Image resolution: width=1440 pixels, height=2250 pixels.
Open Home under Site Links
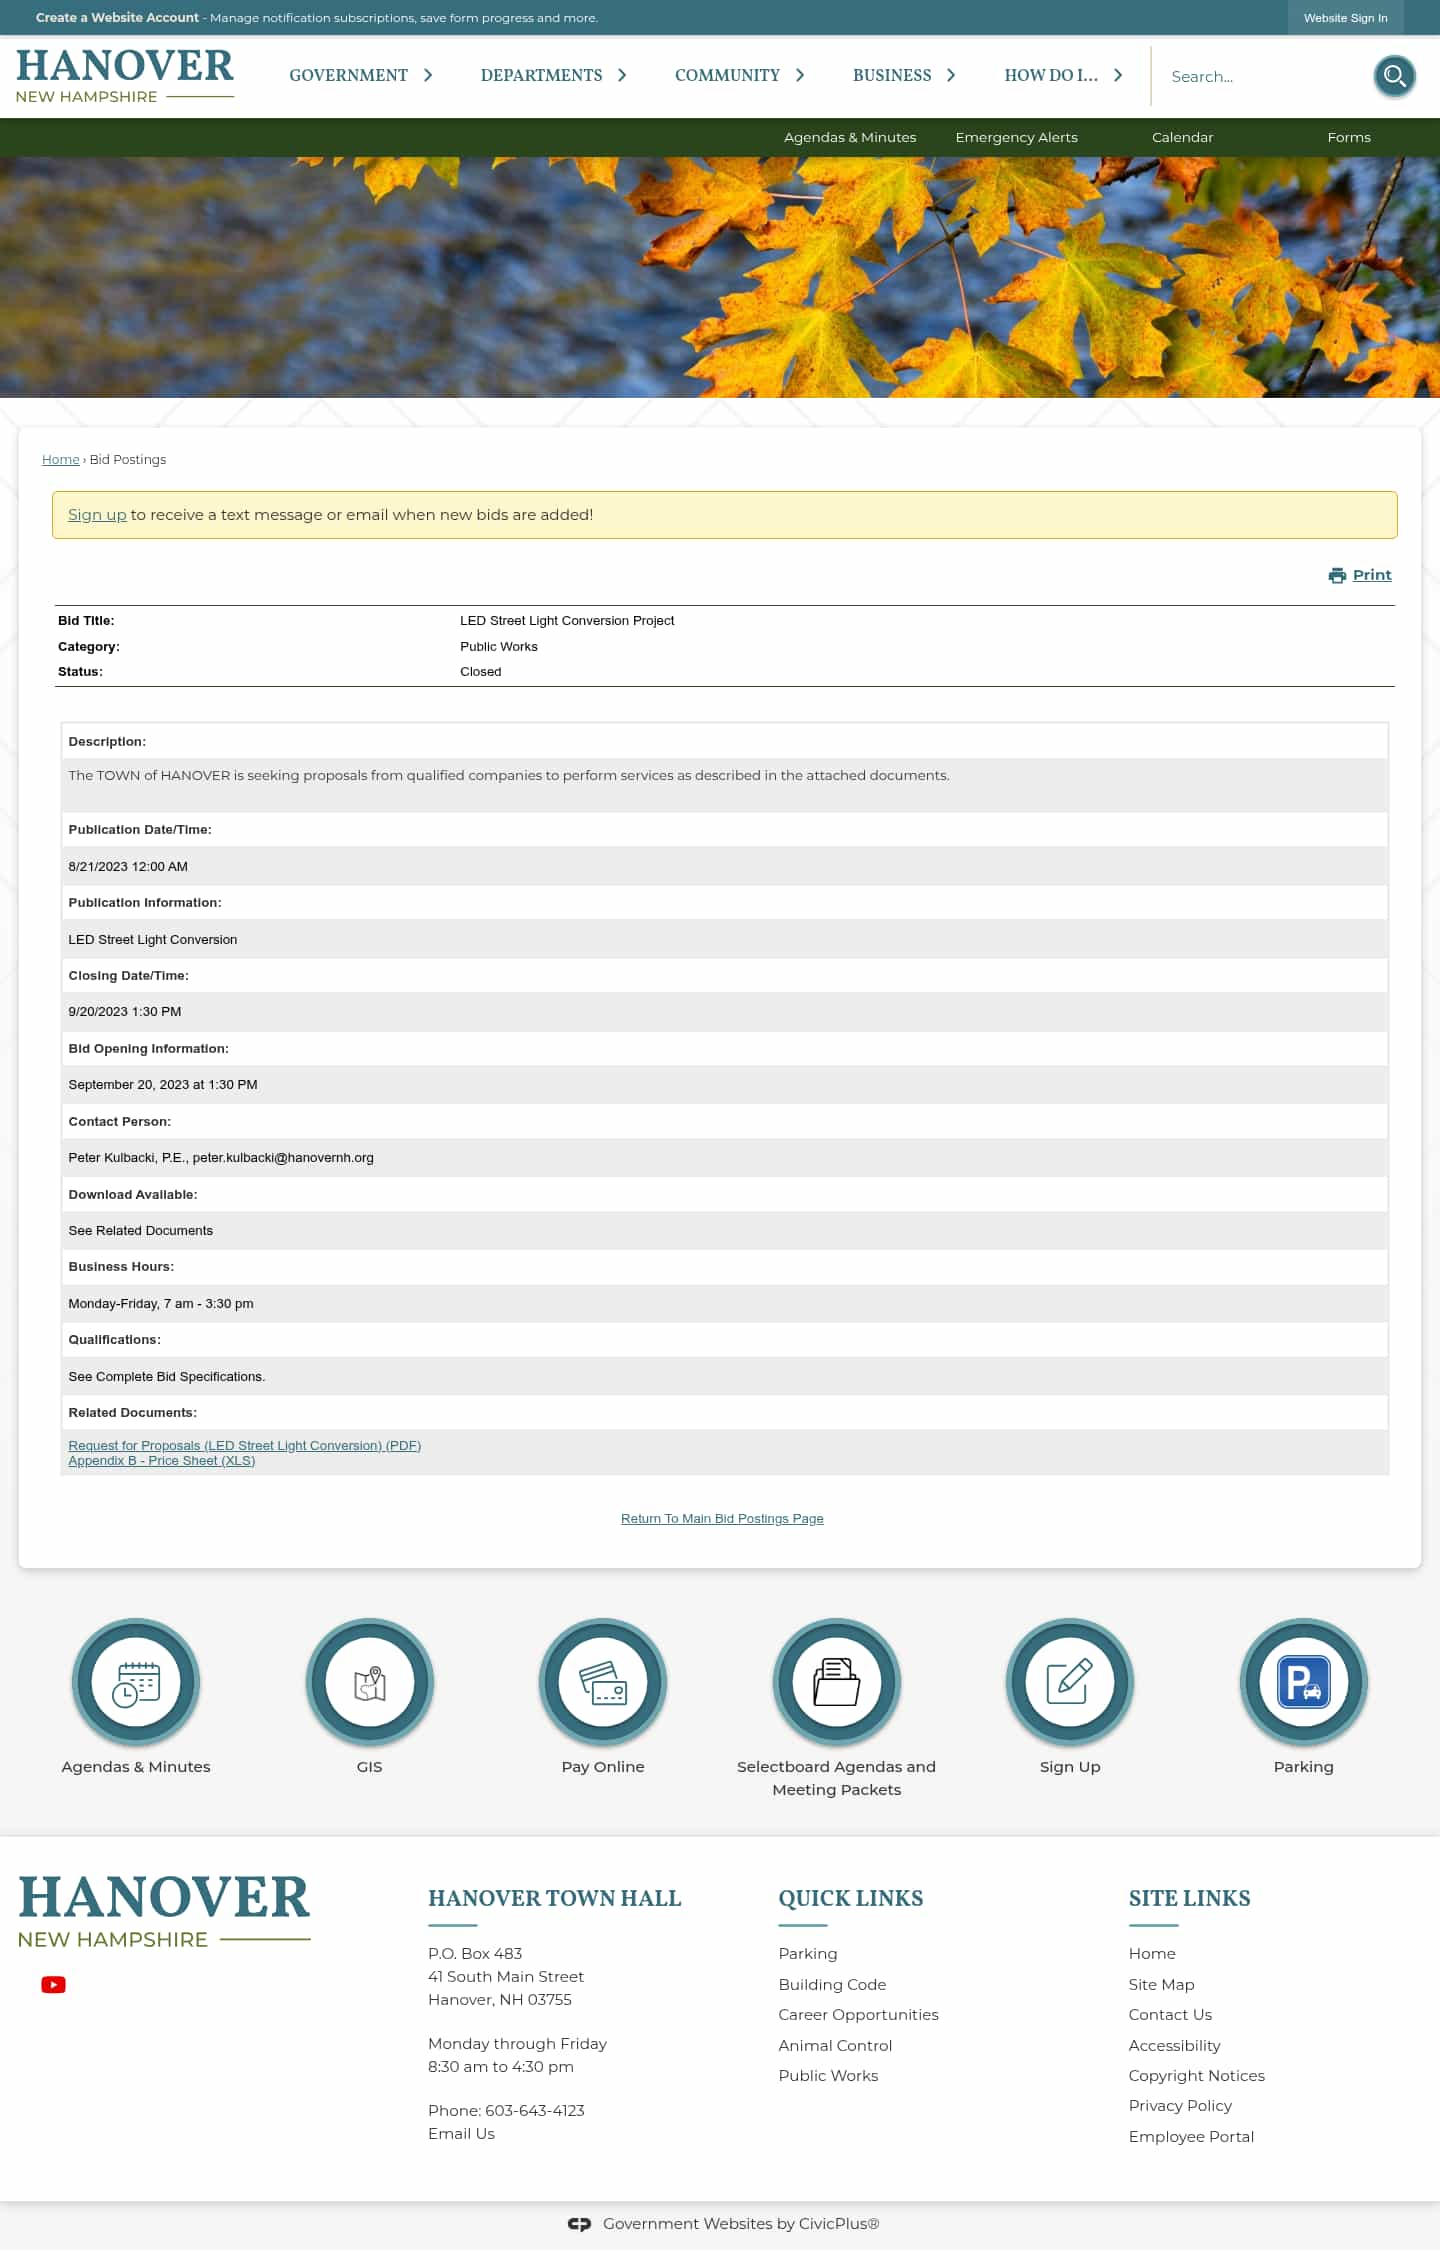tap(1152, 1954)
